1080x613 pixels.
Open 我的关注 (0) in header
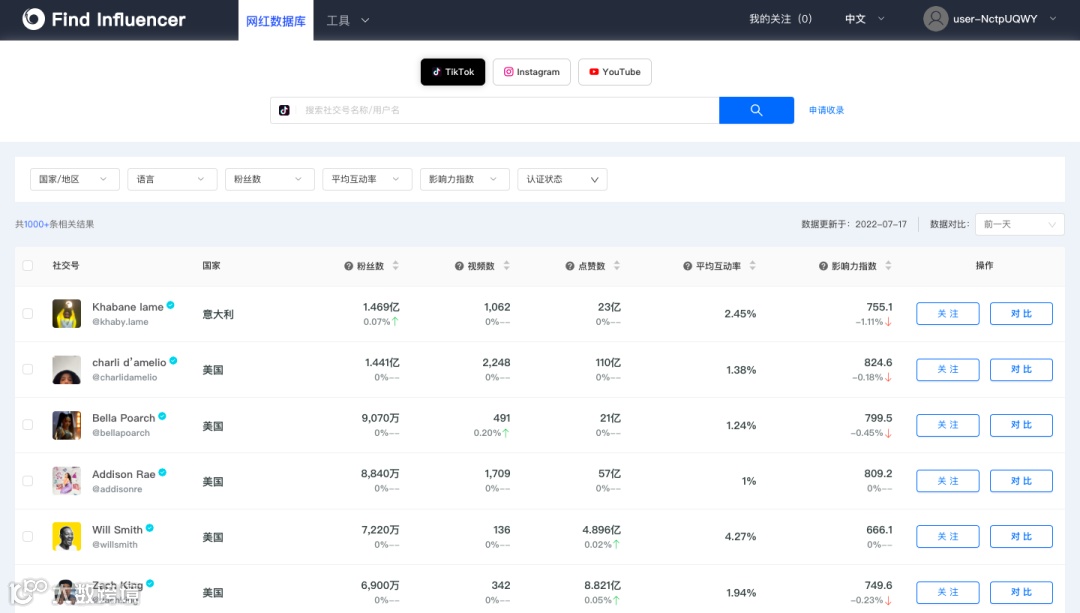point(780,19)
